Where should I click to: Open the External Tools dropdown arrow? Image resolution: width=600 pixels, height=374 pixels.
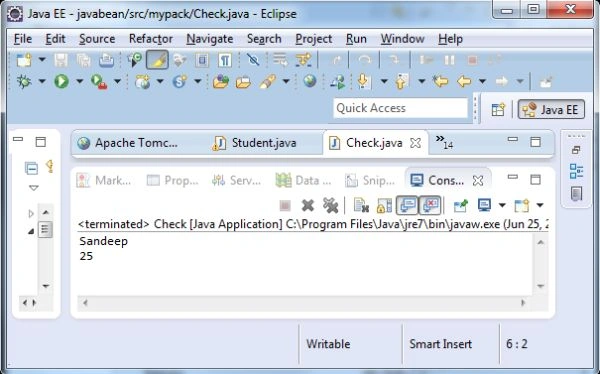pos(117,81)
